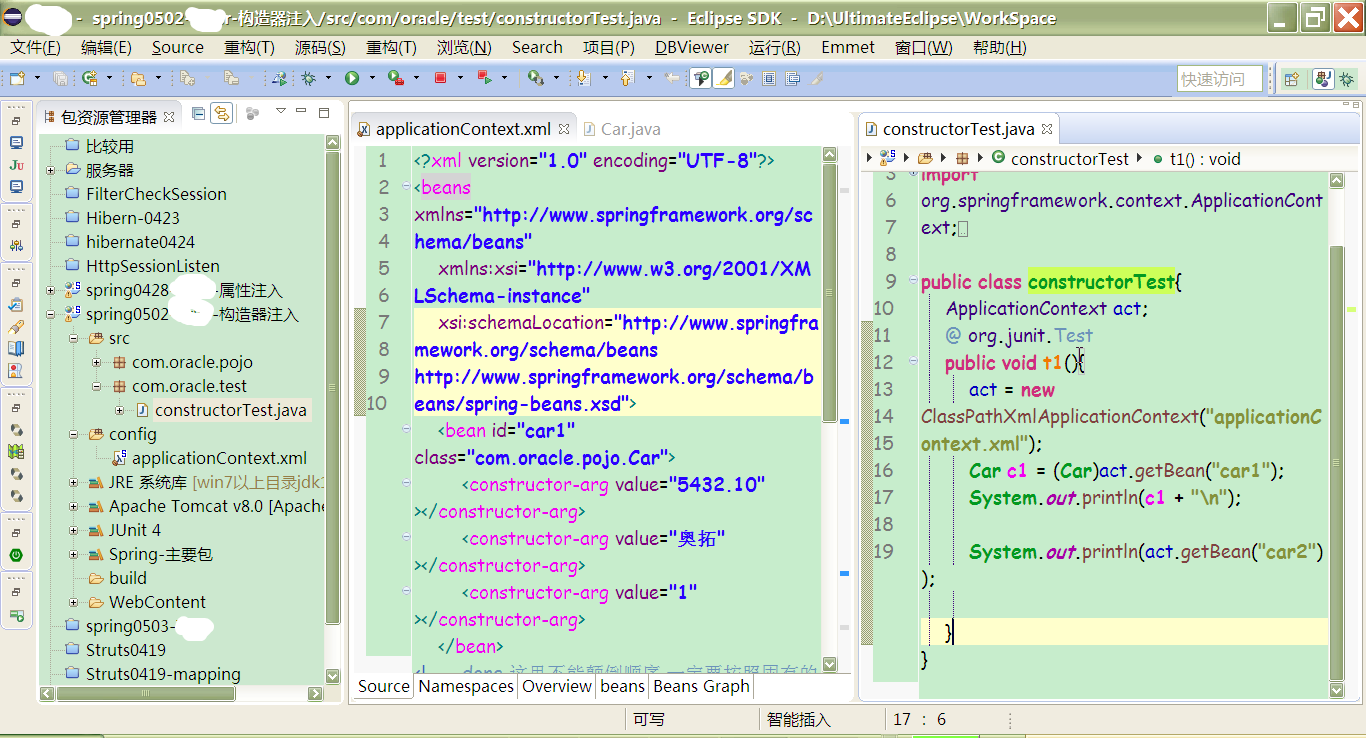This screenshot has height=738, width=1366.
Task: Click Collapse All in Package Explorer
Action: pyautogui.click(x=198, y=113)
